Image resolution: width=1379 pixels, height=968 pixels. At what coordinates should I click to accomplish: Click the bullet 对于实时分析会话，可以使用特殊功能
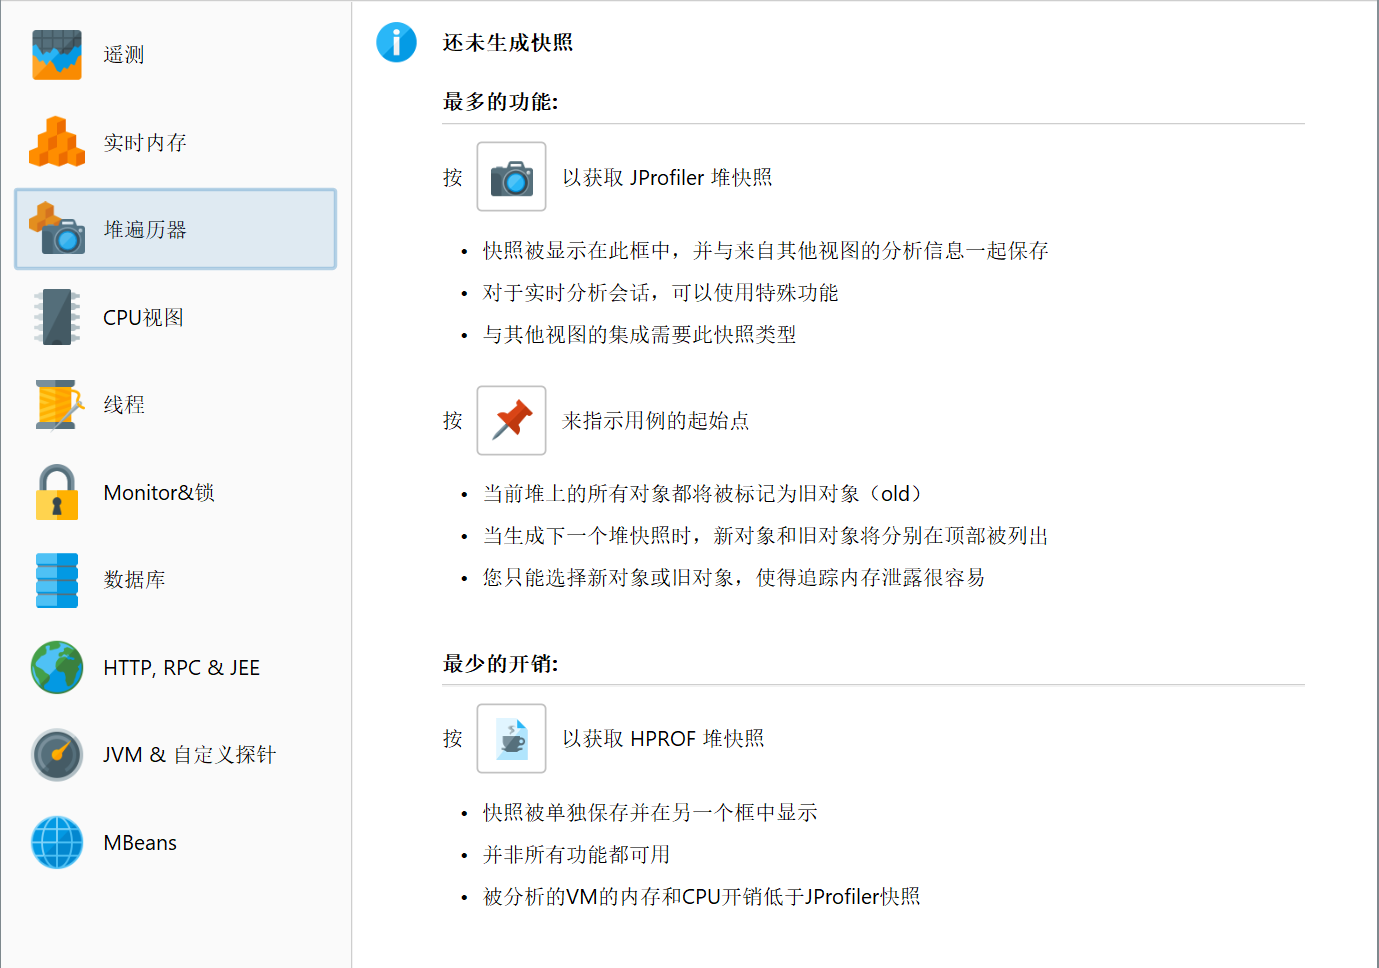click(x=660, y=292)
